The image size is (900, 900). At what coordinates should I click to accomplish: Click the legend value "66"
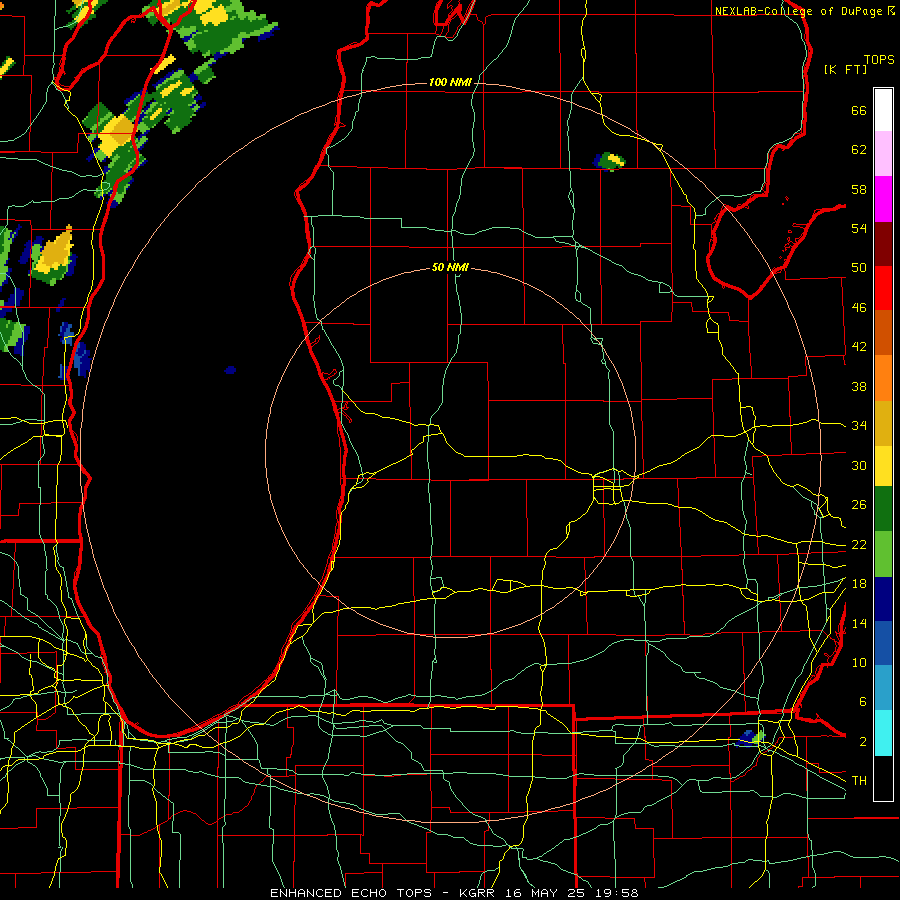[x=859, y=110]
